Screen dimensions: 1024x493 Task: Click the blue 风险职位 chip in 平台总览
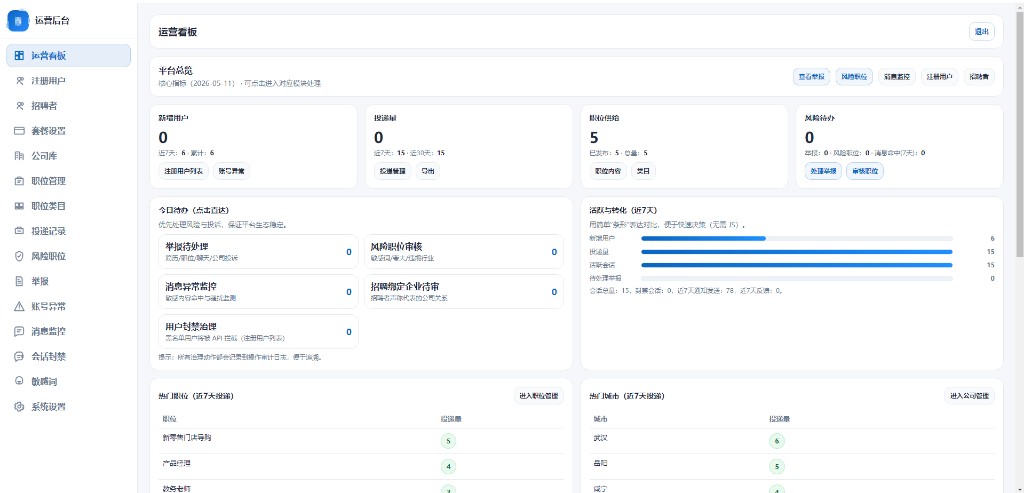pyautogui.click(x=854, y=76)
